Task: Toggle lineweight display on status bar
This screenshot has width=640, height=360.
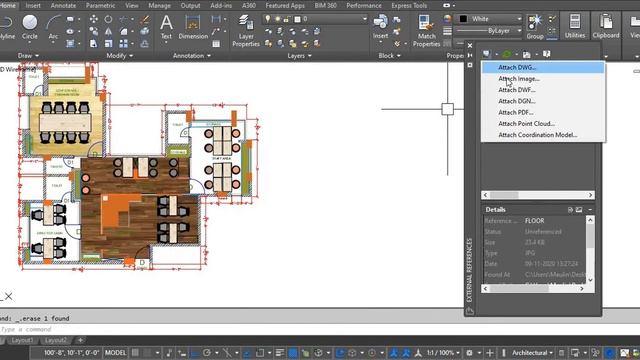Action: click(280, 353)
